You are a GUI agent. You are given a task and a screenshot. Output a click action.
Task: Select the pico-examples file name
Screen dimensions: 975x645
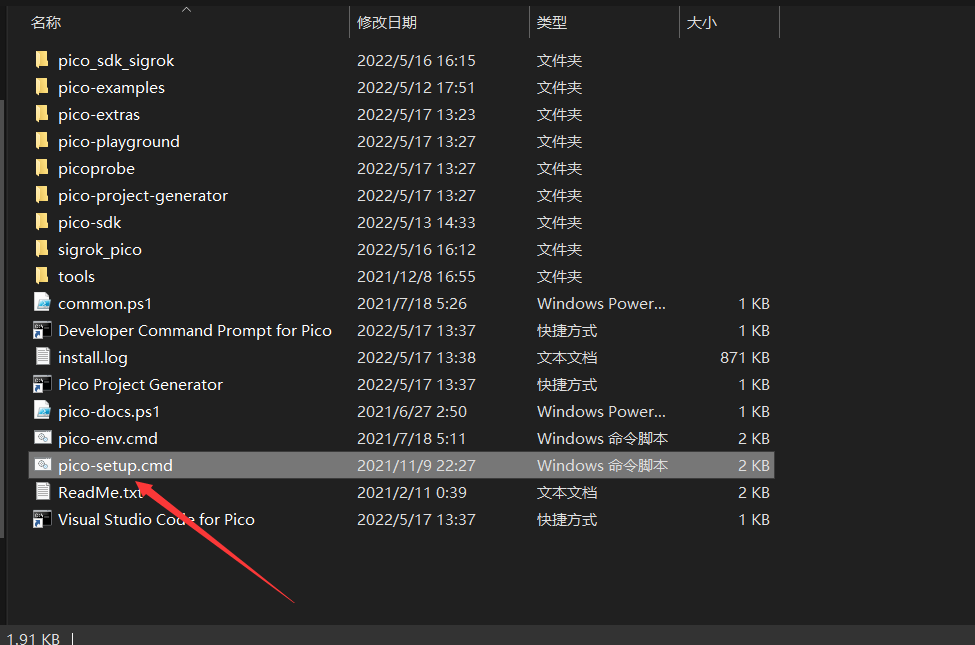(x=111, y=88)
